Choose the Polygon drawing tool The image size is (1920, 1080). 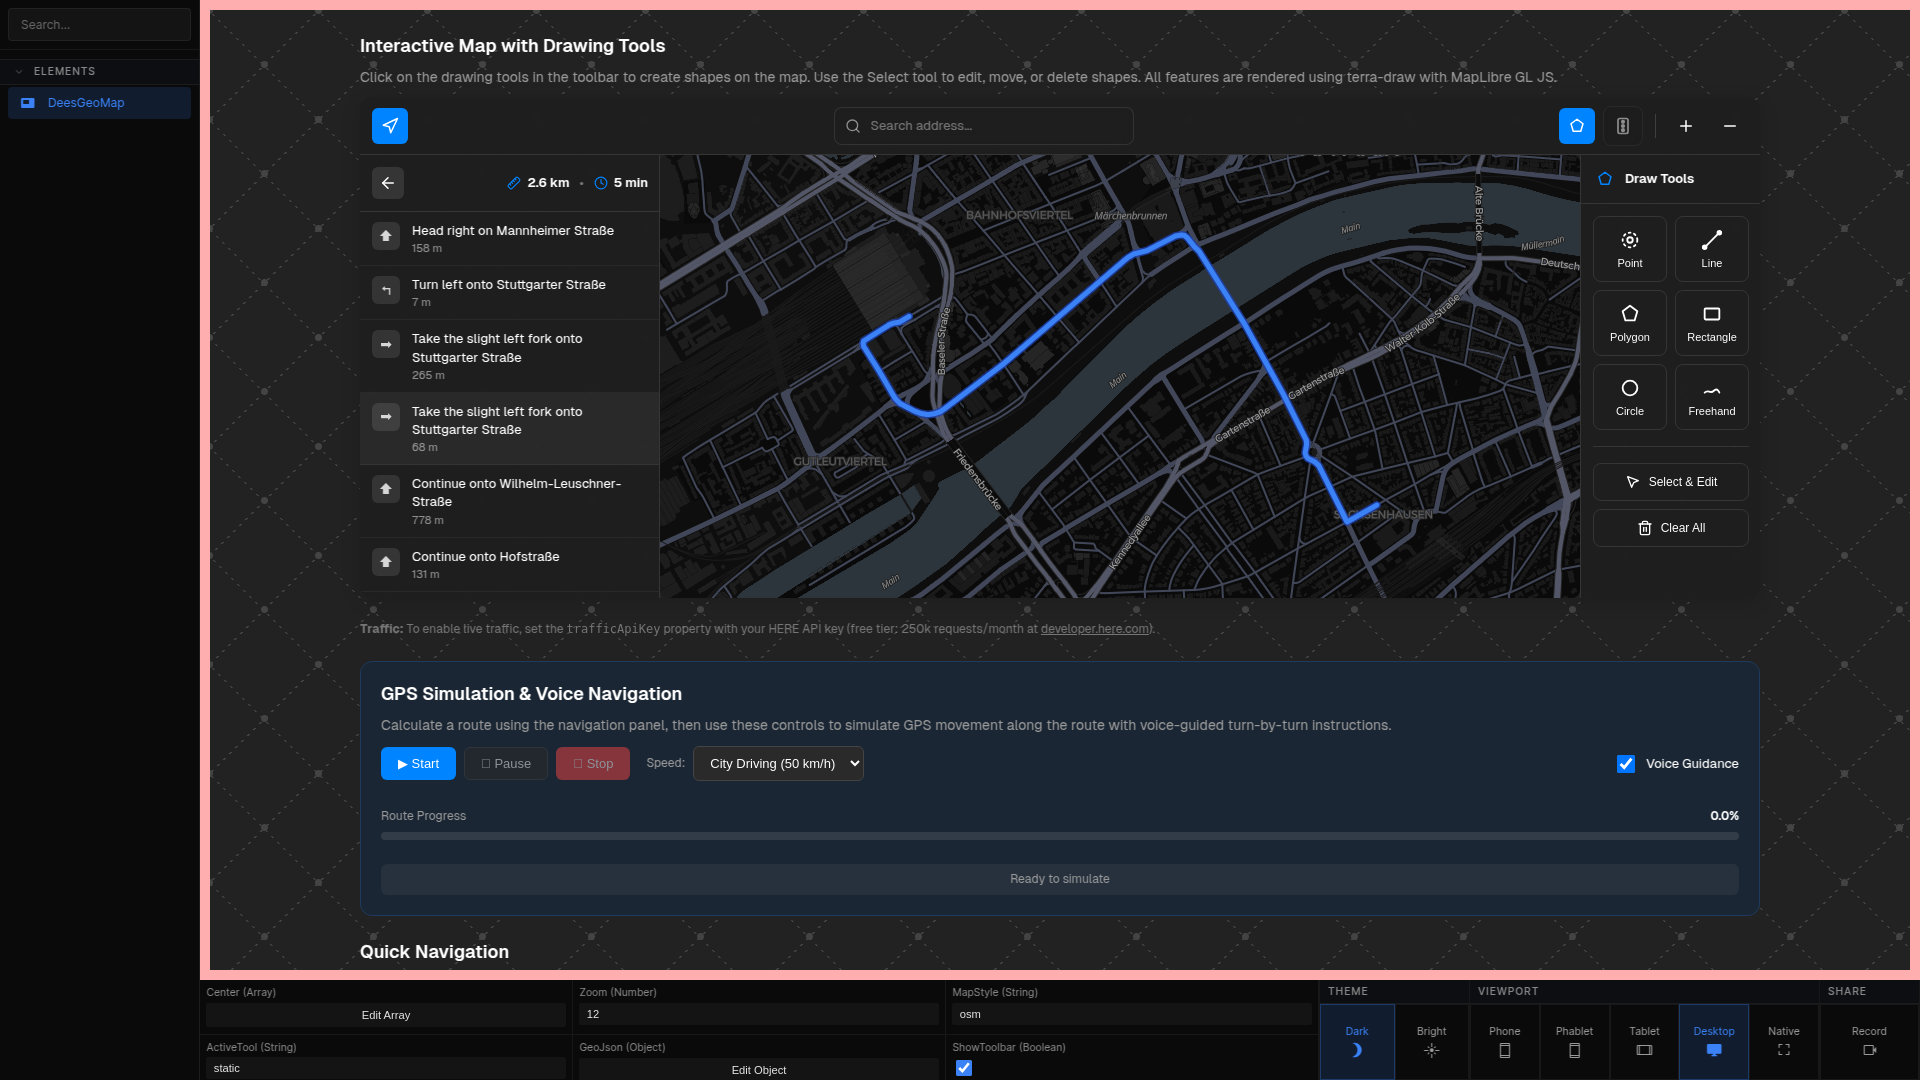click(x=1629, y=323)
